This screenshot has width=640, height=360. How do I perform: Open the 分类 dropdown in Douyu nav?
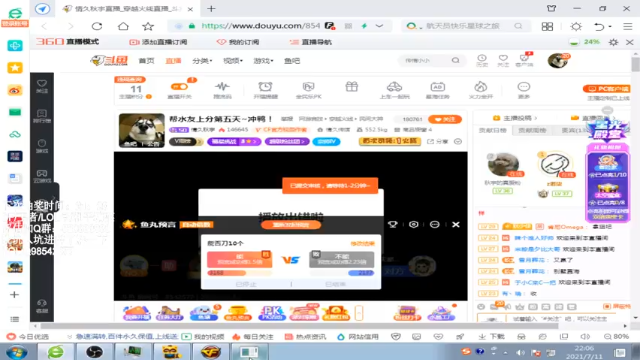tap(202, 61)
